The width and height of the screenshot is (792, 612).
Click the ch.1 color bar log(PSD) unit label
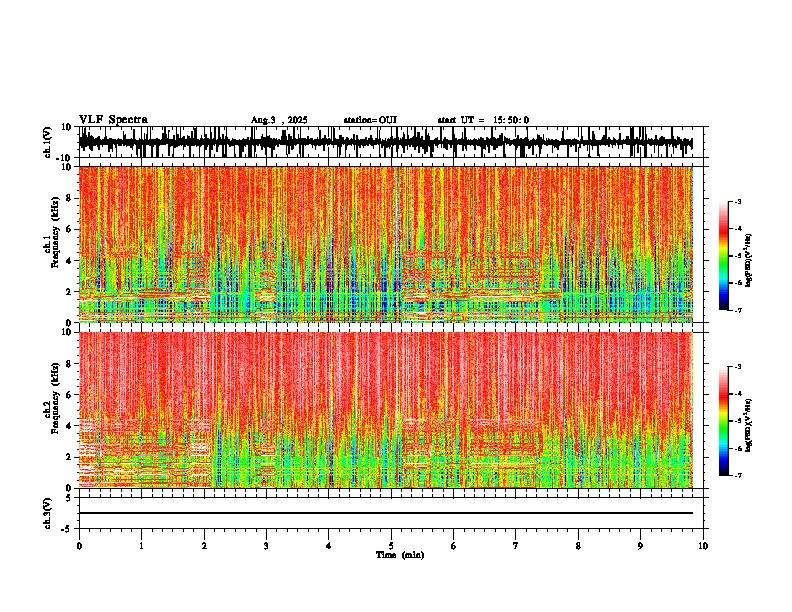point(749,260)
